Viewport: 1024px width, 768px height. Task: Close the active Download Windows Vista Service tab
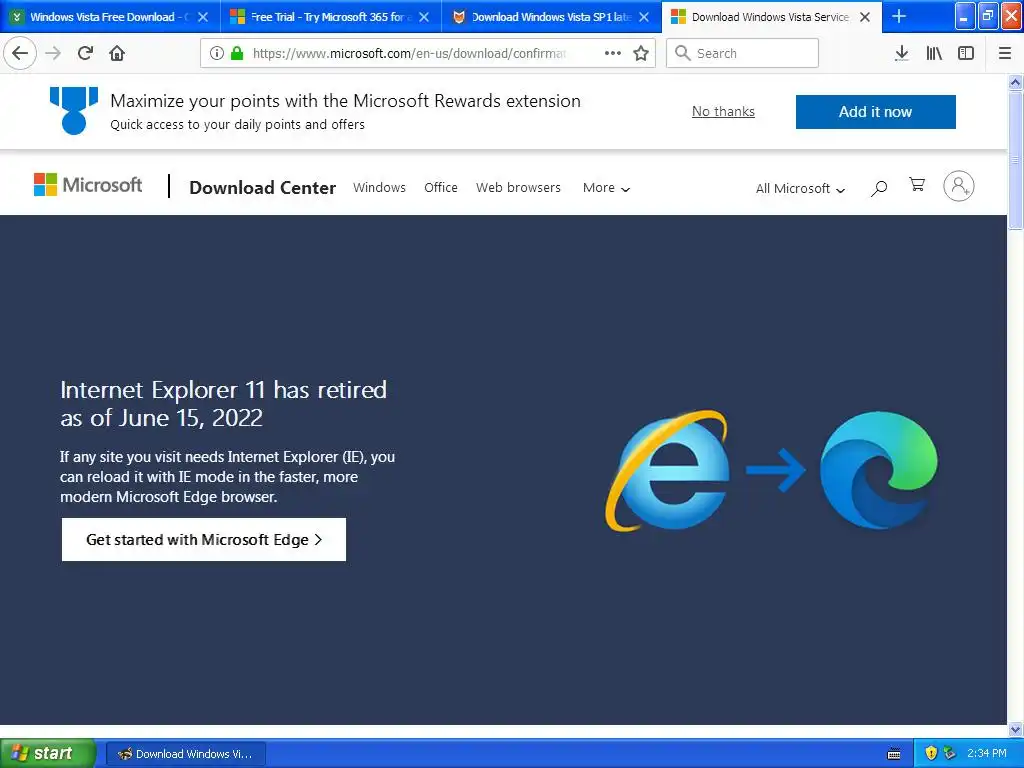[x=865, y=17]
